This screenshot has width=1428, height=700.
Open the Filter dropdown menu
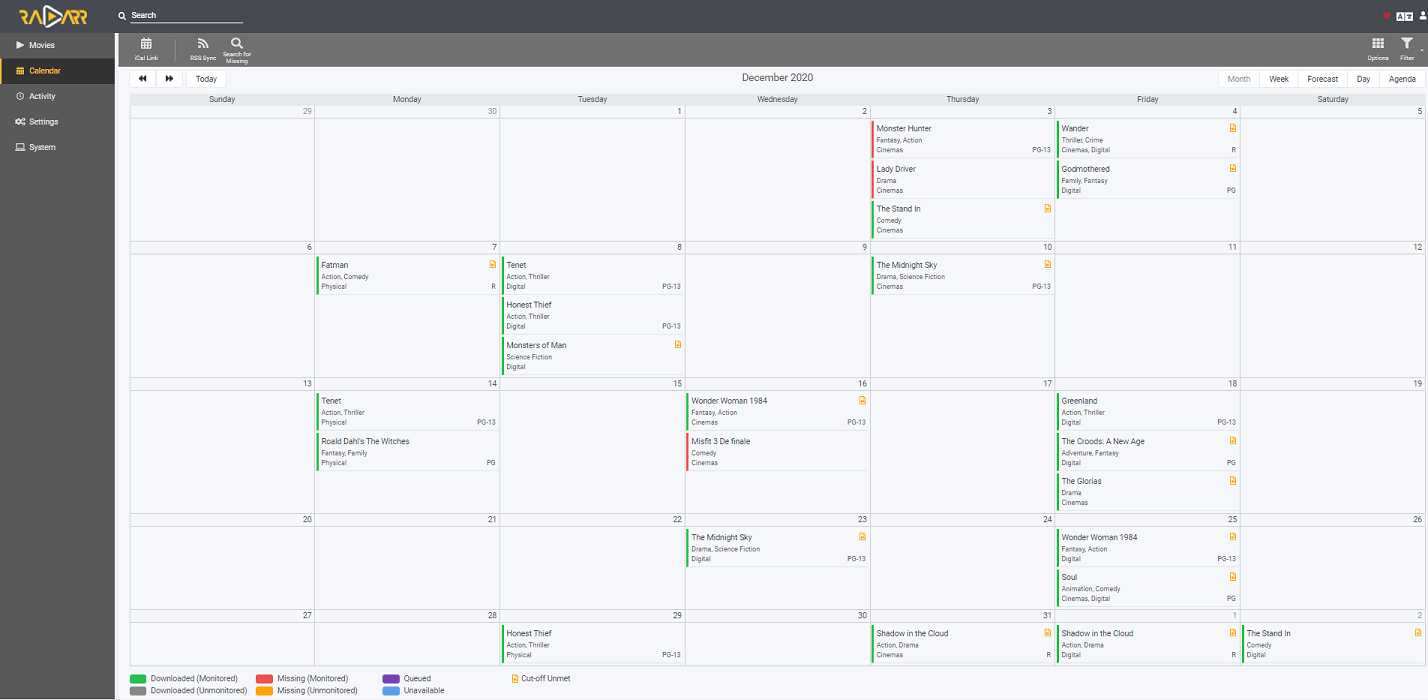[x=1407, y=48]
